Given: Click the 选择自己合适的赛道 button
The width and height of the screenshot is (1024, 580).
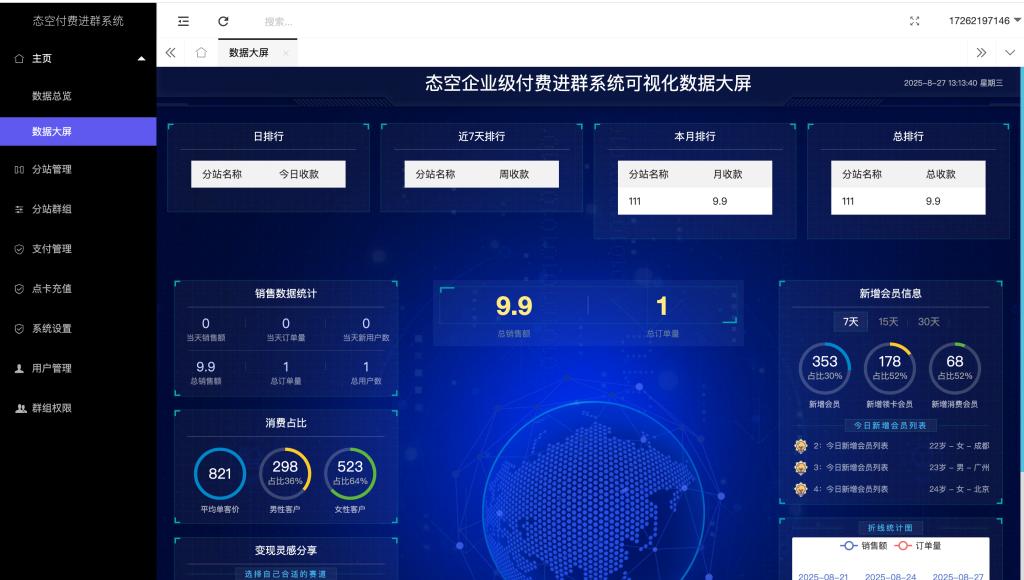Looking at the screenshot, I should pyautogui.click(x=286, y=574).
